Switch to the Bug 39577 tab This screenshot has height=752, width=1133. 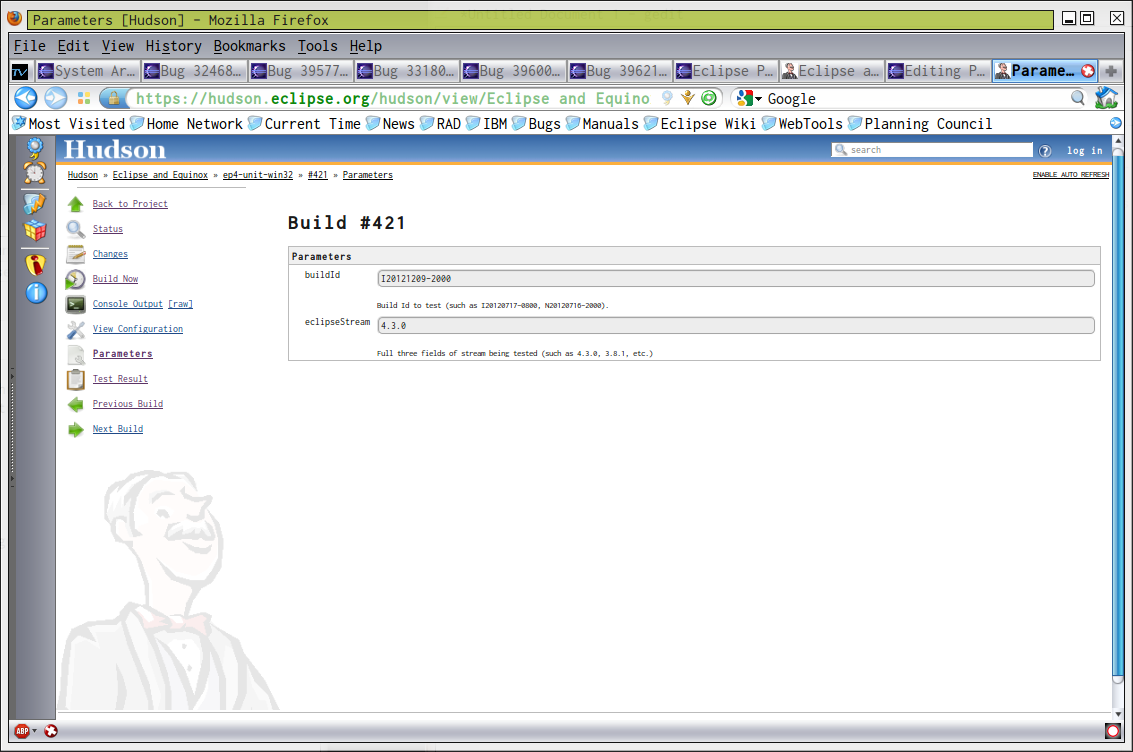coord(301,71)
